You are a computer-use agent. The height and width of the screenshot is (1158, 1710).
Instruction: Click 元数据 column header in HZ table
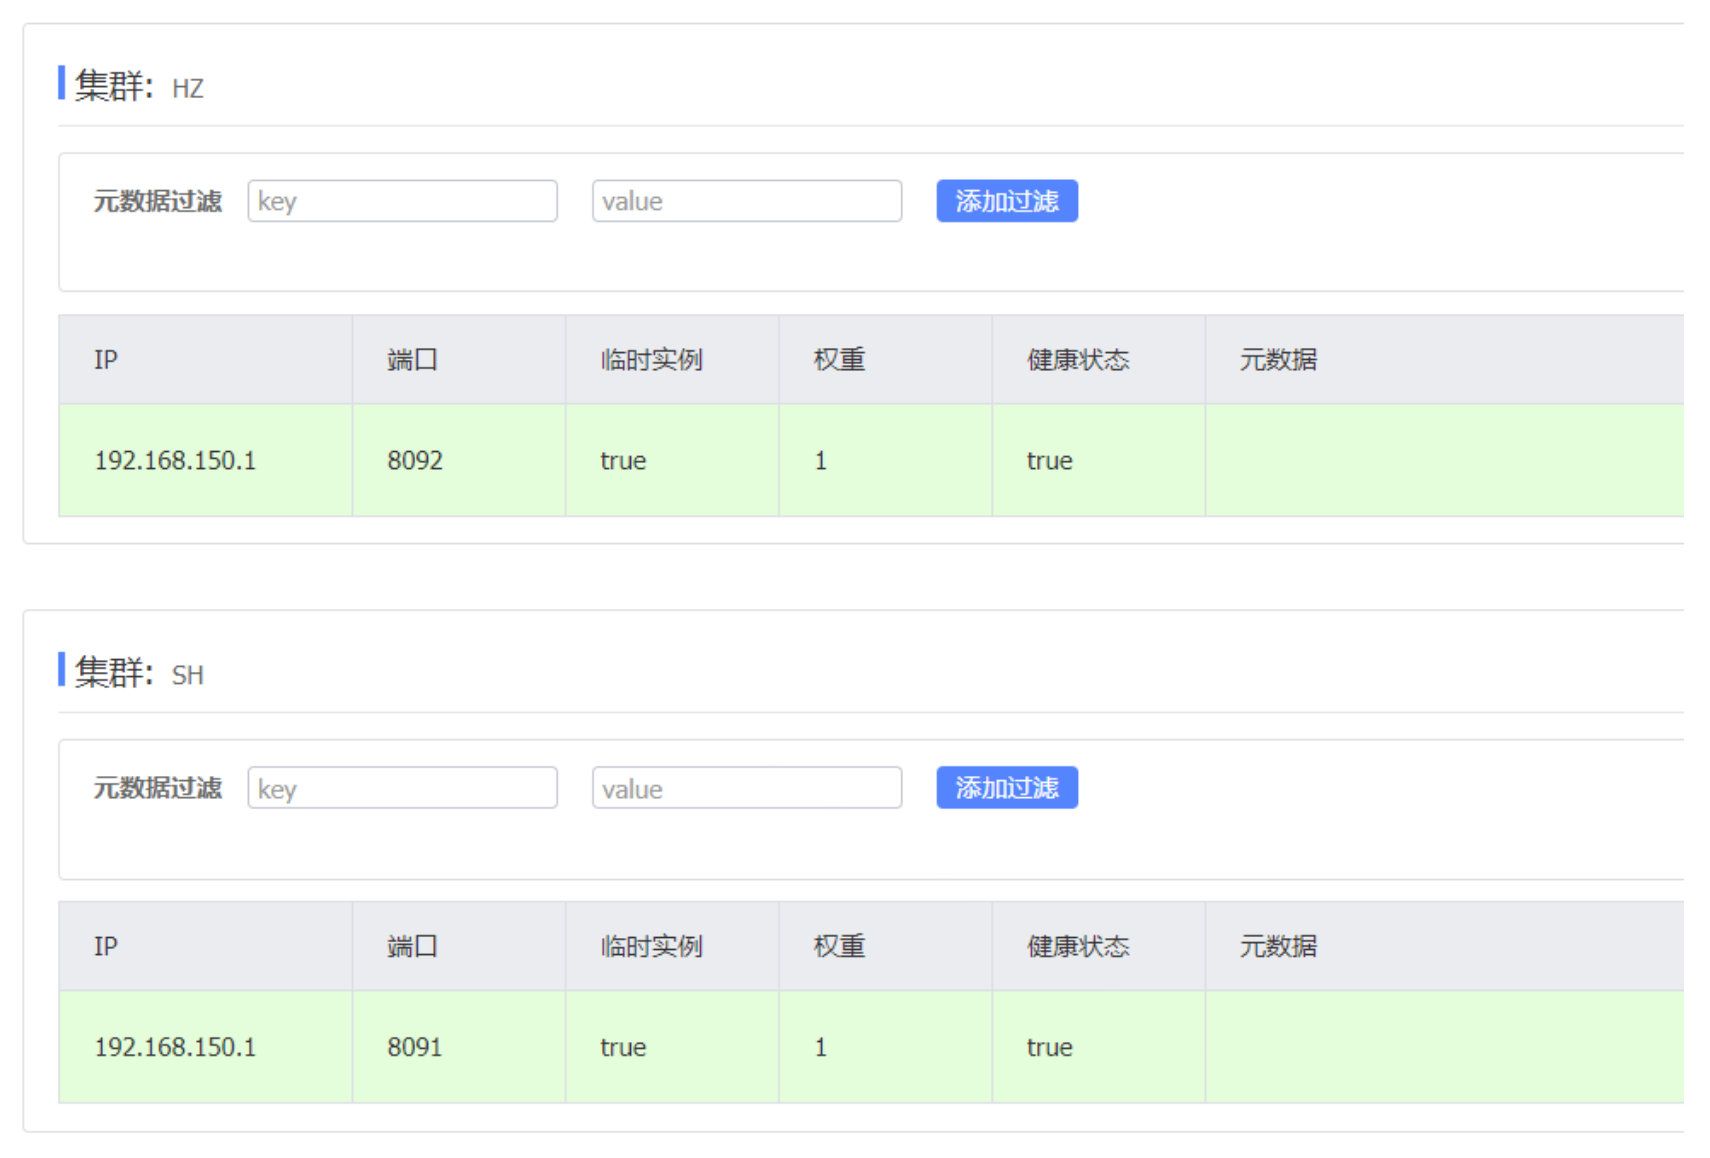[1277, 360]
